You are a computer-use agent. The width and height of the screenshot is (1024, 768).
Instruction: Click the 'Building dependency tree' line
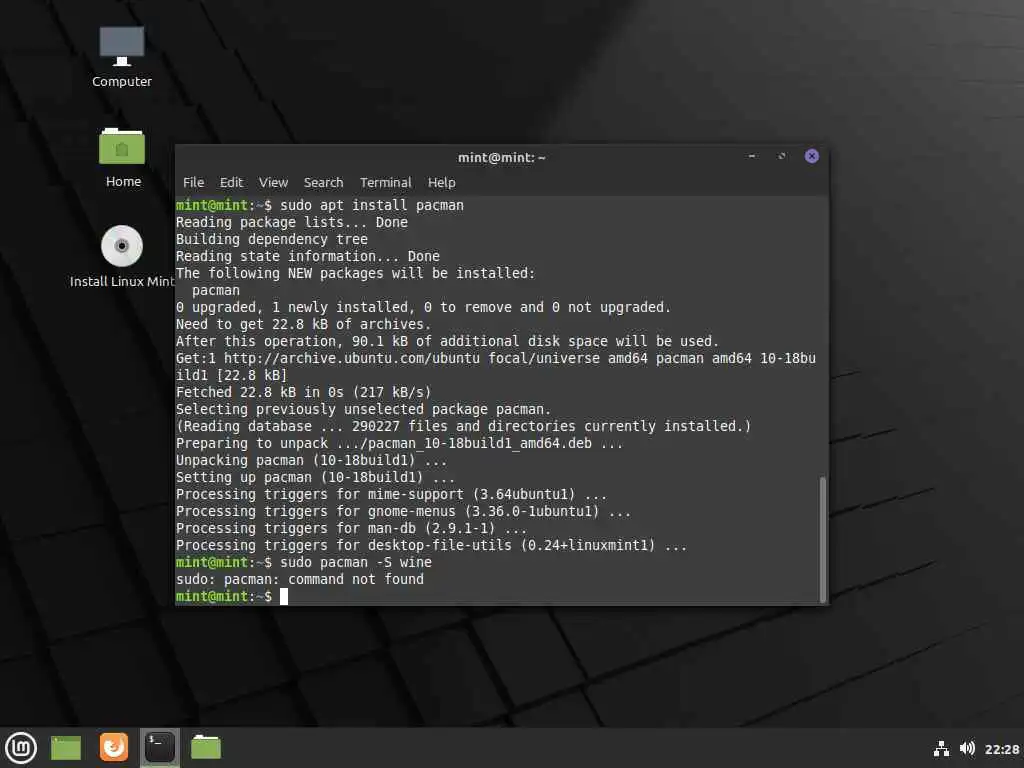point(272,239)
